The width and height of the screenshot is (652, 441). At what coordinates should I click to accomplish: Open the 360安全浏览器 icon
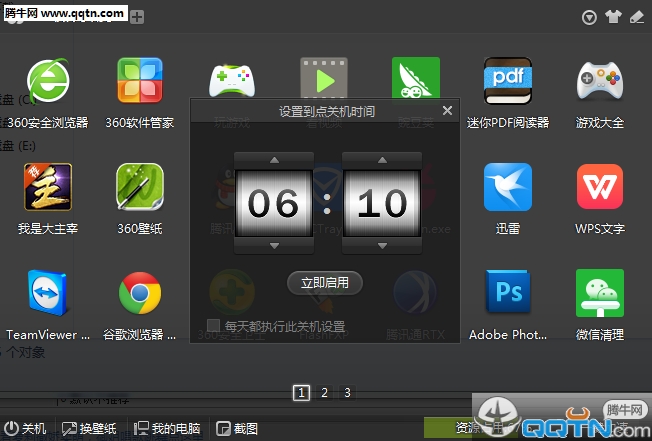pyautogui.click(x=48, y=81)
